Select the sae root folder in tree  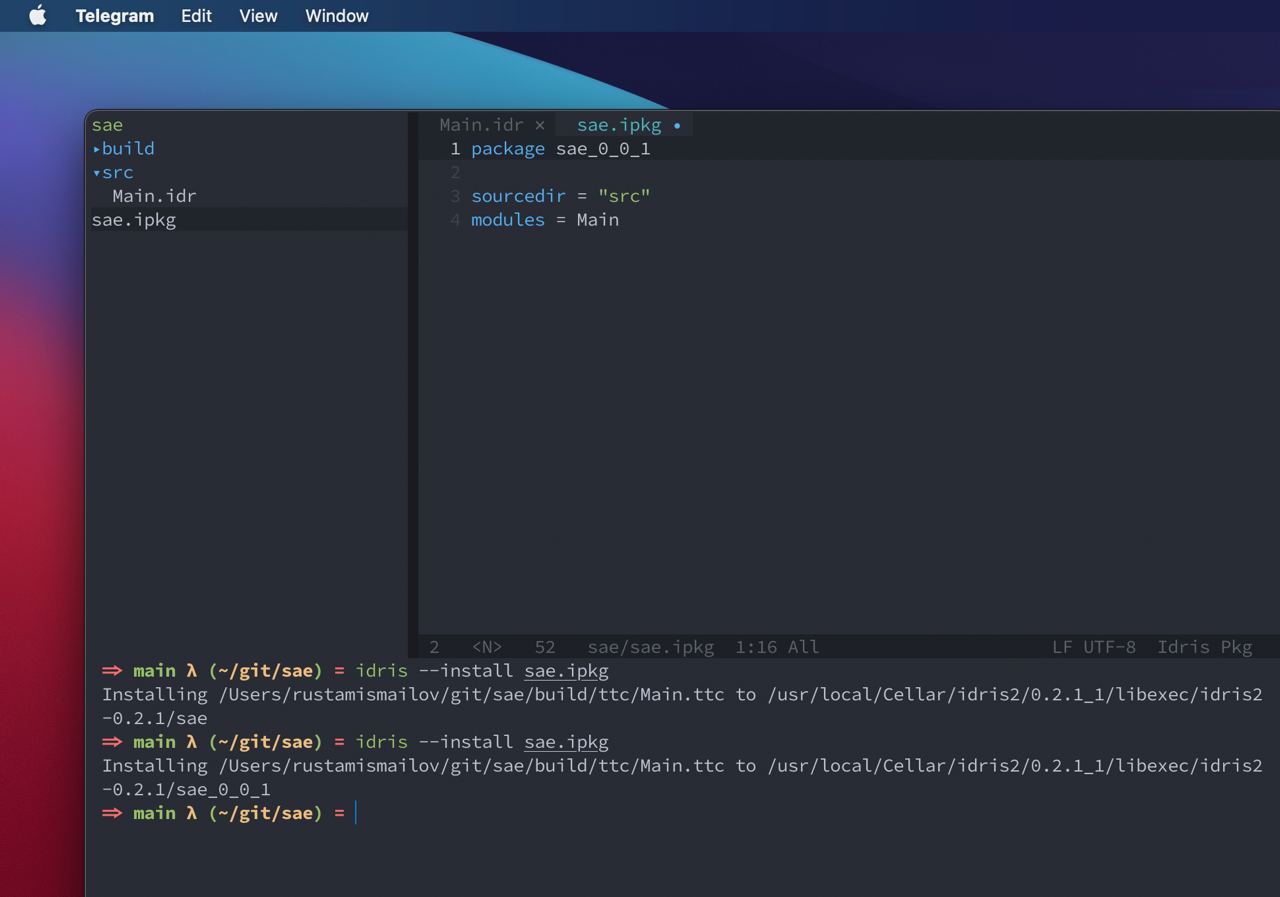point(108,125)
